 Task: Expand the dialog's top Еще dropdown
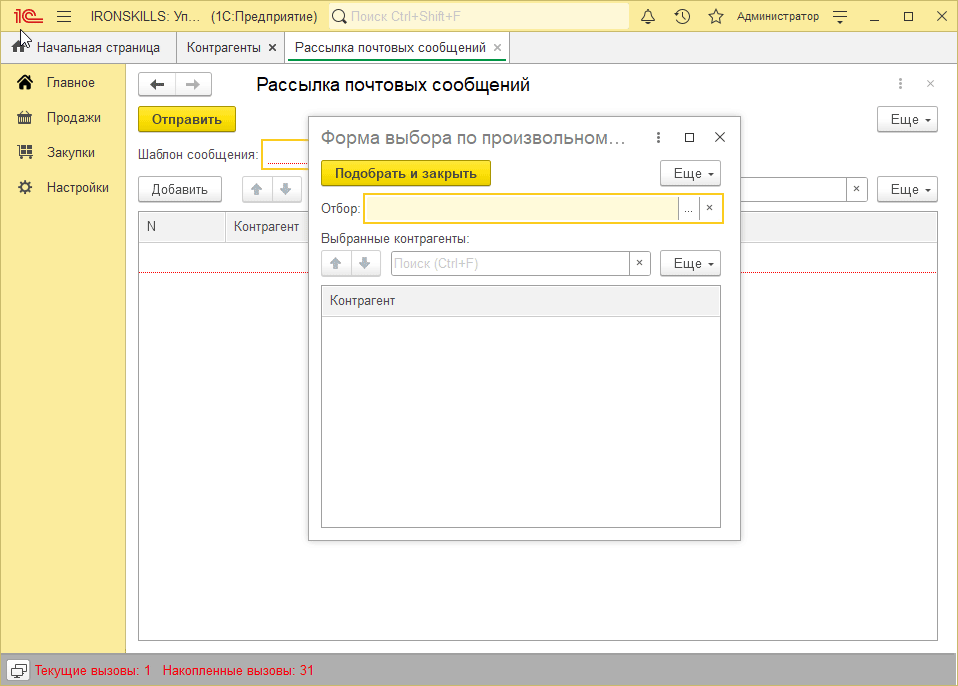point(690,173)
